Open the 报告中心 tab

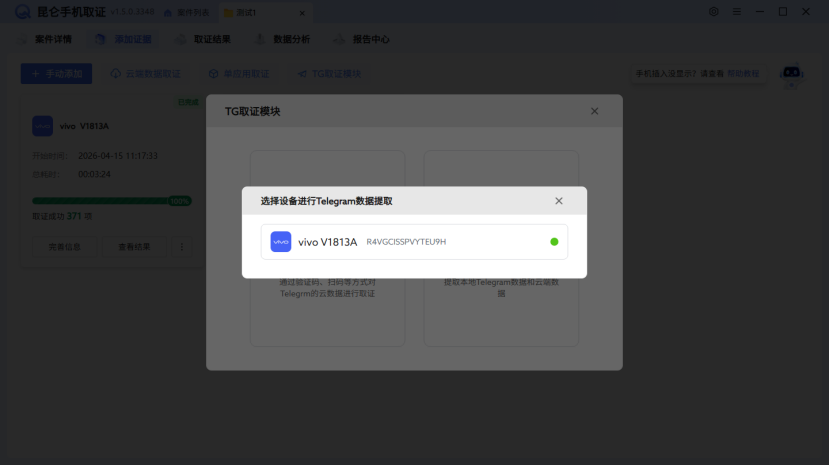362,39
